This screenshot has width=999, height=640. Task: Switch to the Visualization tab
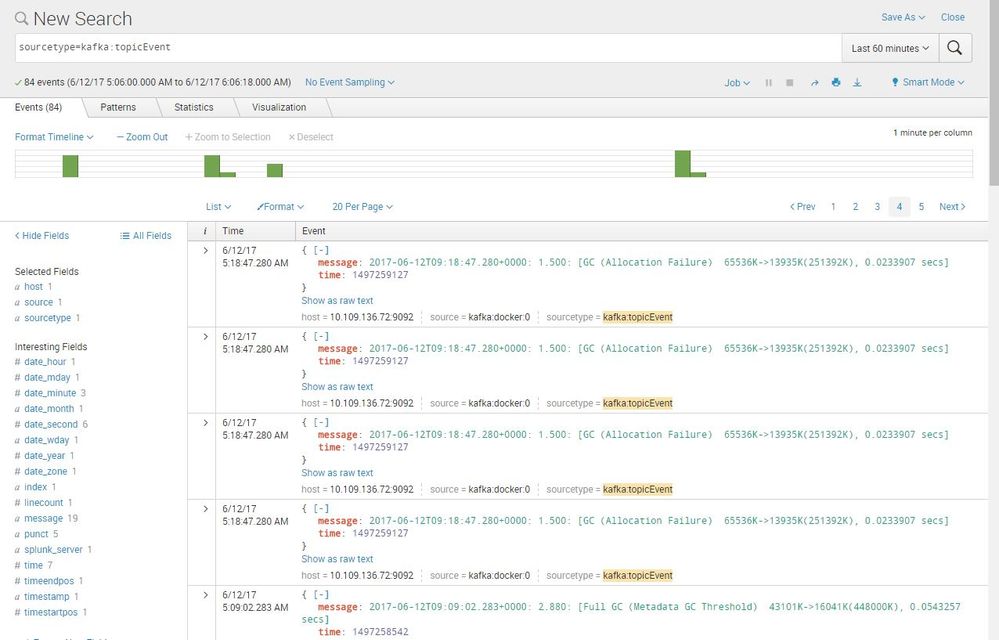[x=279, y=107]
